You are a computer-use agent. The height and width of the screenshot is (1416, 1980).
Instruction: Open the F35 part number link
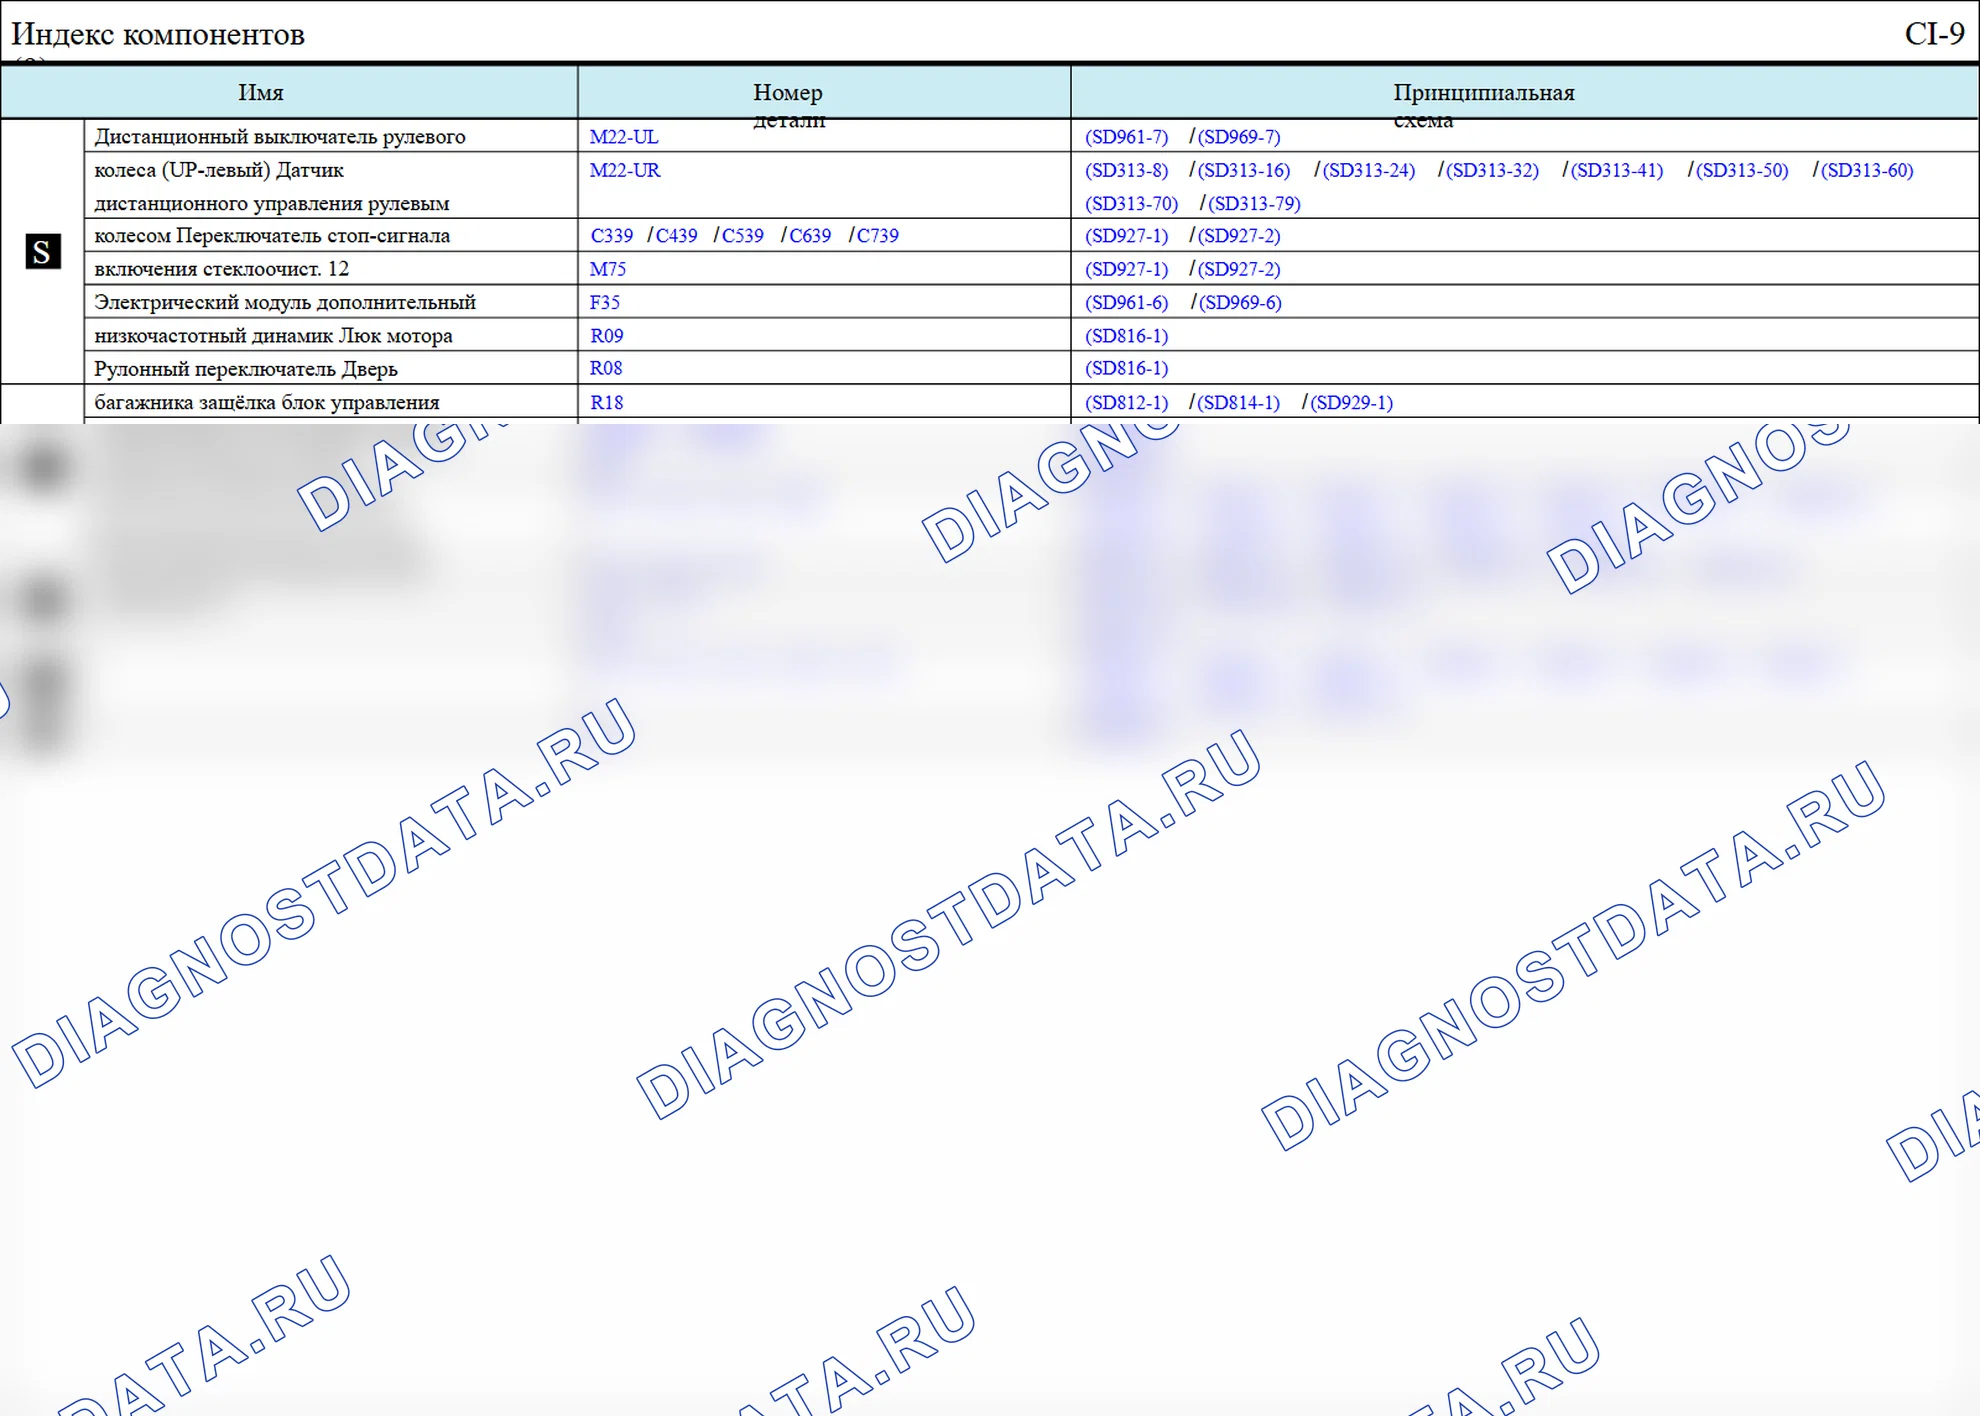(605, 302)
